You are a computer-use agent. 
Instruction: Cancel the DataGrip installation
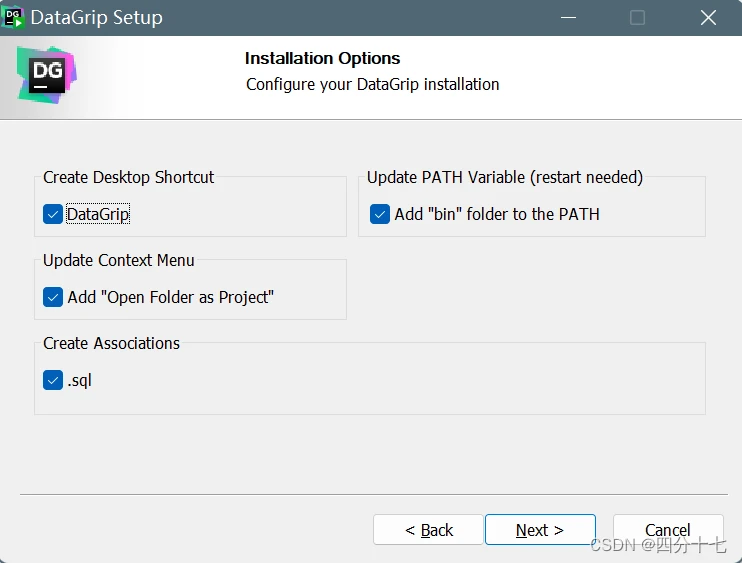click(668, 530)
